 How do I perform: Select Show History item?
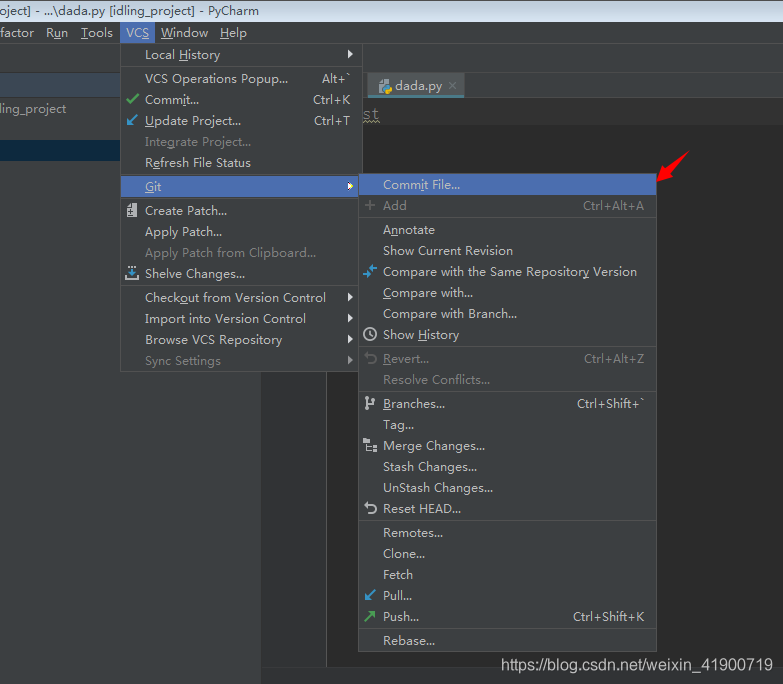click(507, 335)
